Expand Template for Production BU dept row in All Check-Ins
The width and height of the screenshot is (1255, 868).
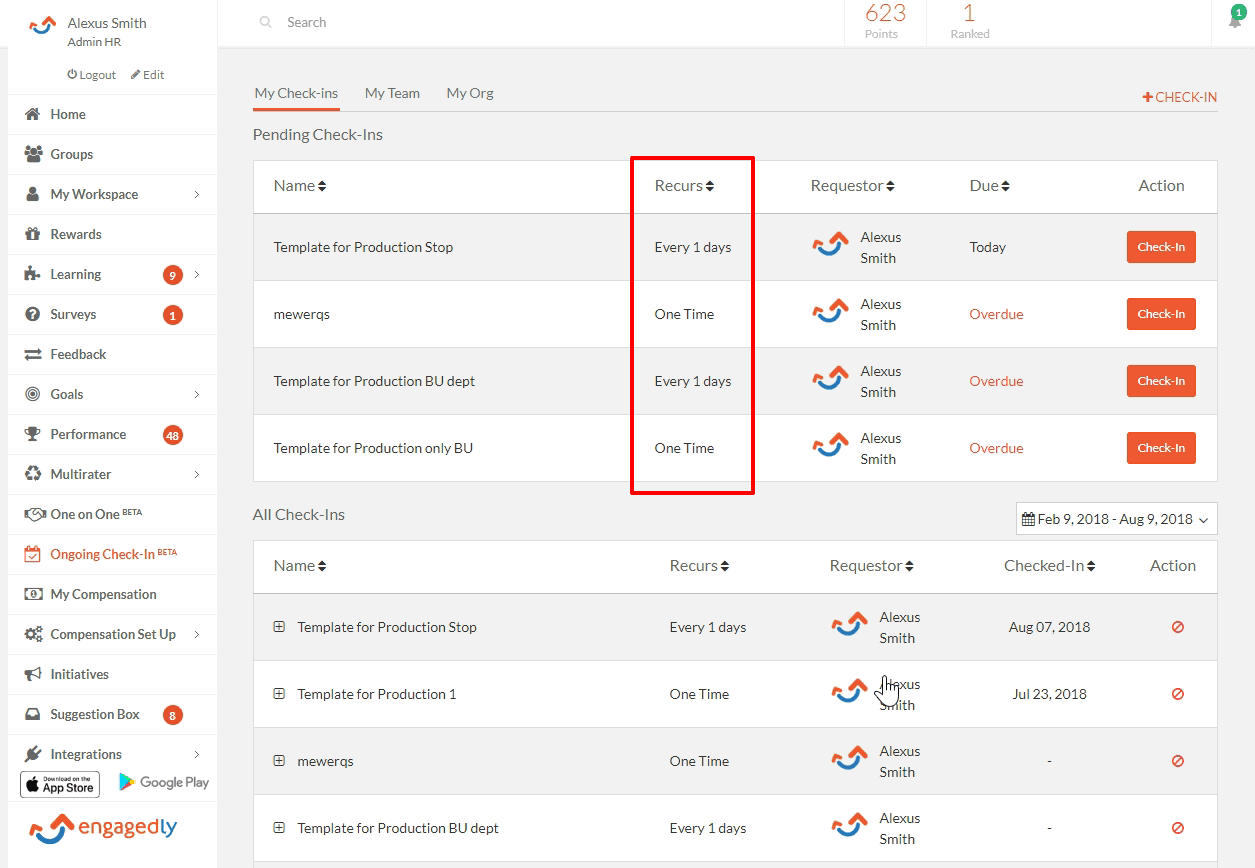click(279, 828)
